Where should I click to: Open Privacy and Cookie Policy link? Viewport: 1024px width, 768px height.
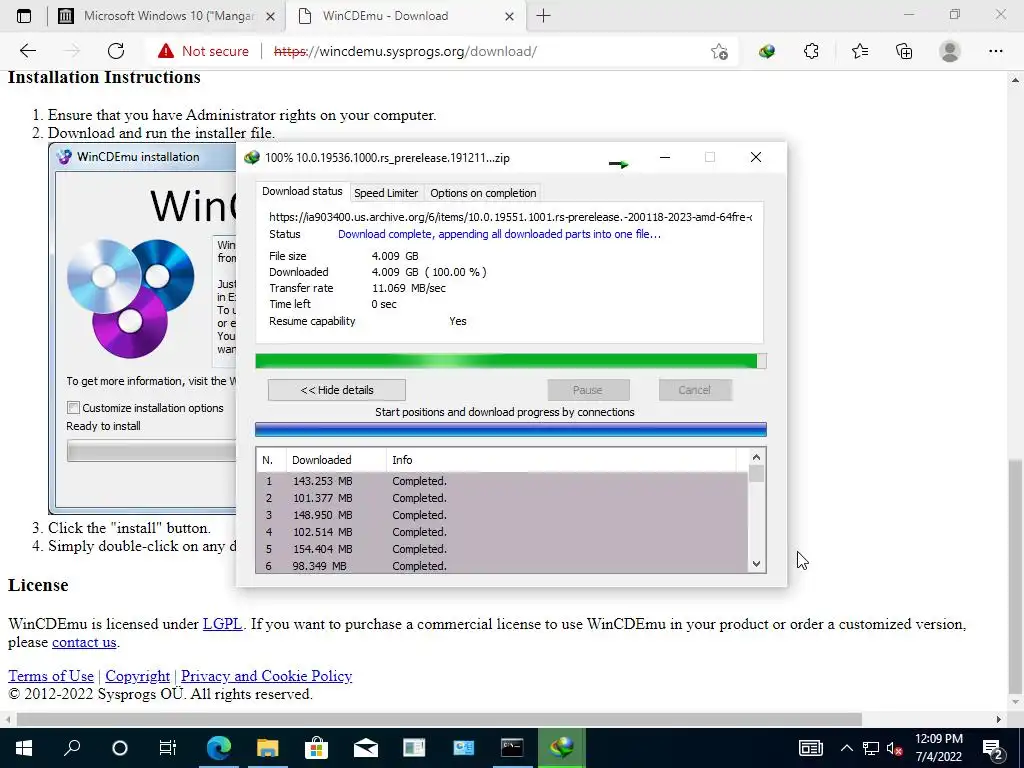(x=266, y=676)
